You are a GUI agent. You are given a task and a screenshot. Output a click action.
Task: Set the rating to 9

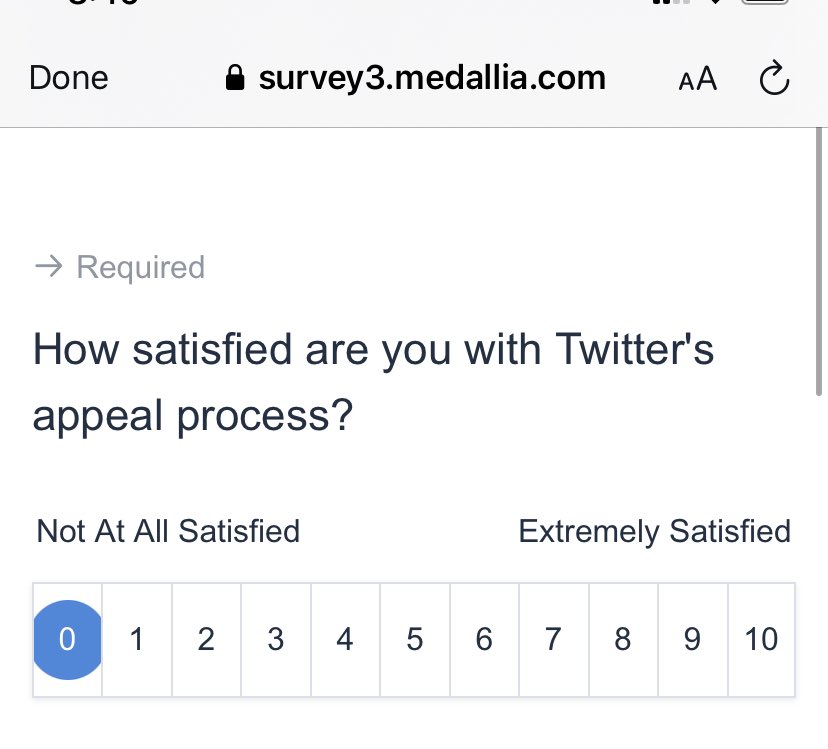click(x=692, y=640)
